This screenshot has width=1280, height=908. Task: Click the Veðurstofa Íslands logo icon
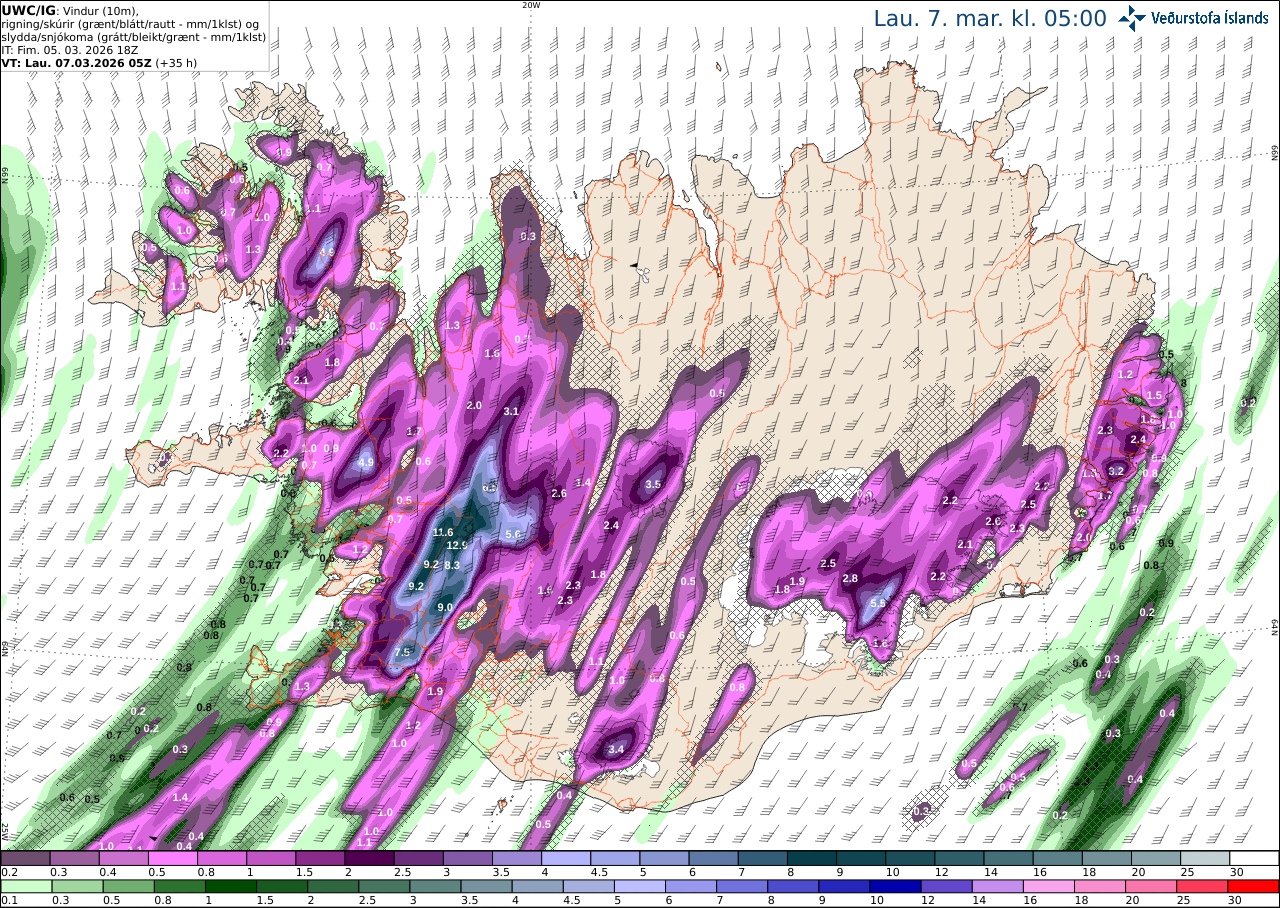pos(1132,18)
